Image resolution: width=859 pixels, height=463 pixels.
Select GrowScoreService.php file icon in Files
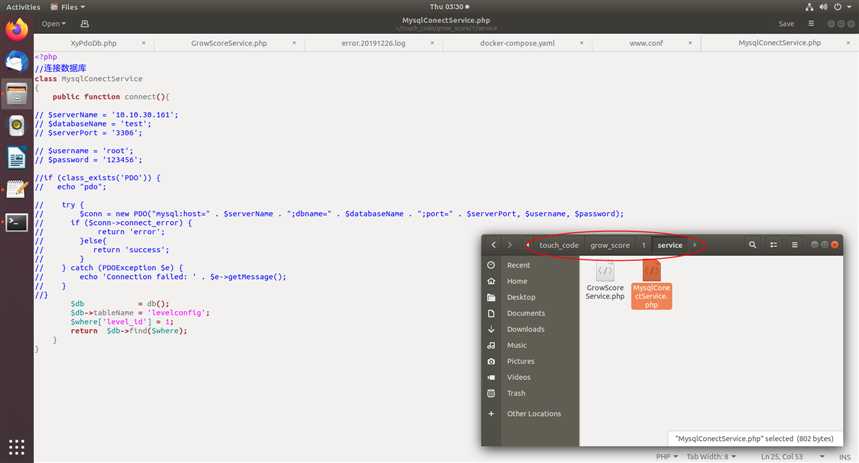(605, 282)
